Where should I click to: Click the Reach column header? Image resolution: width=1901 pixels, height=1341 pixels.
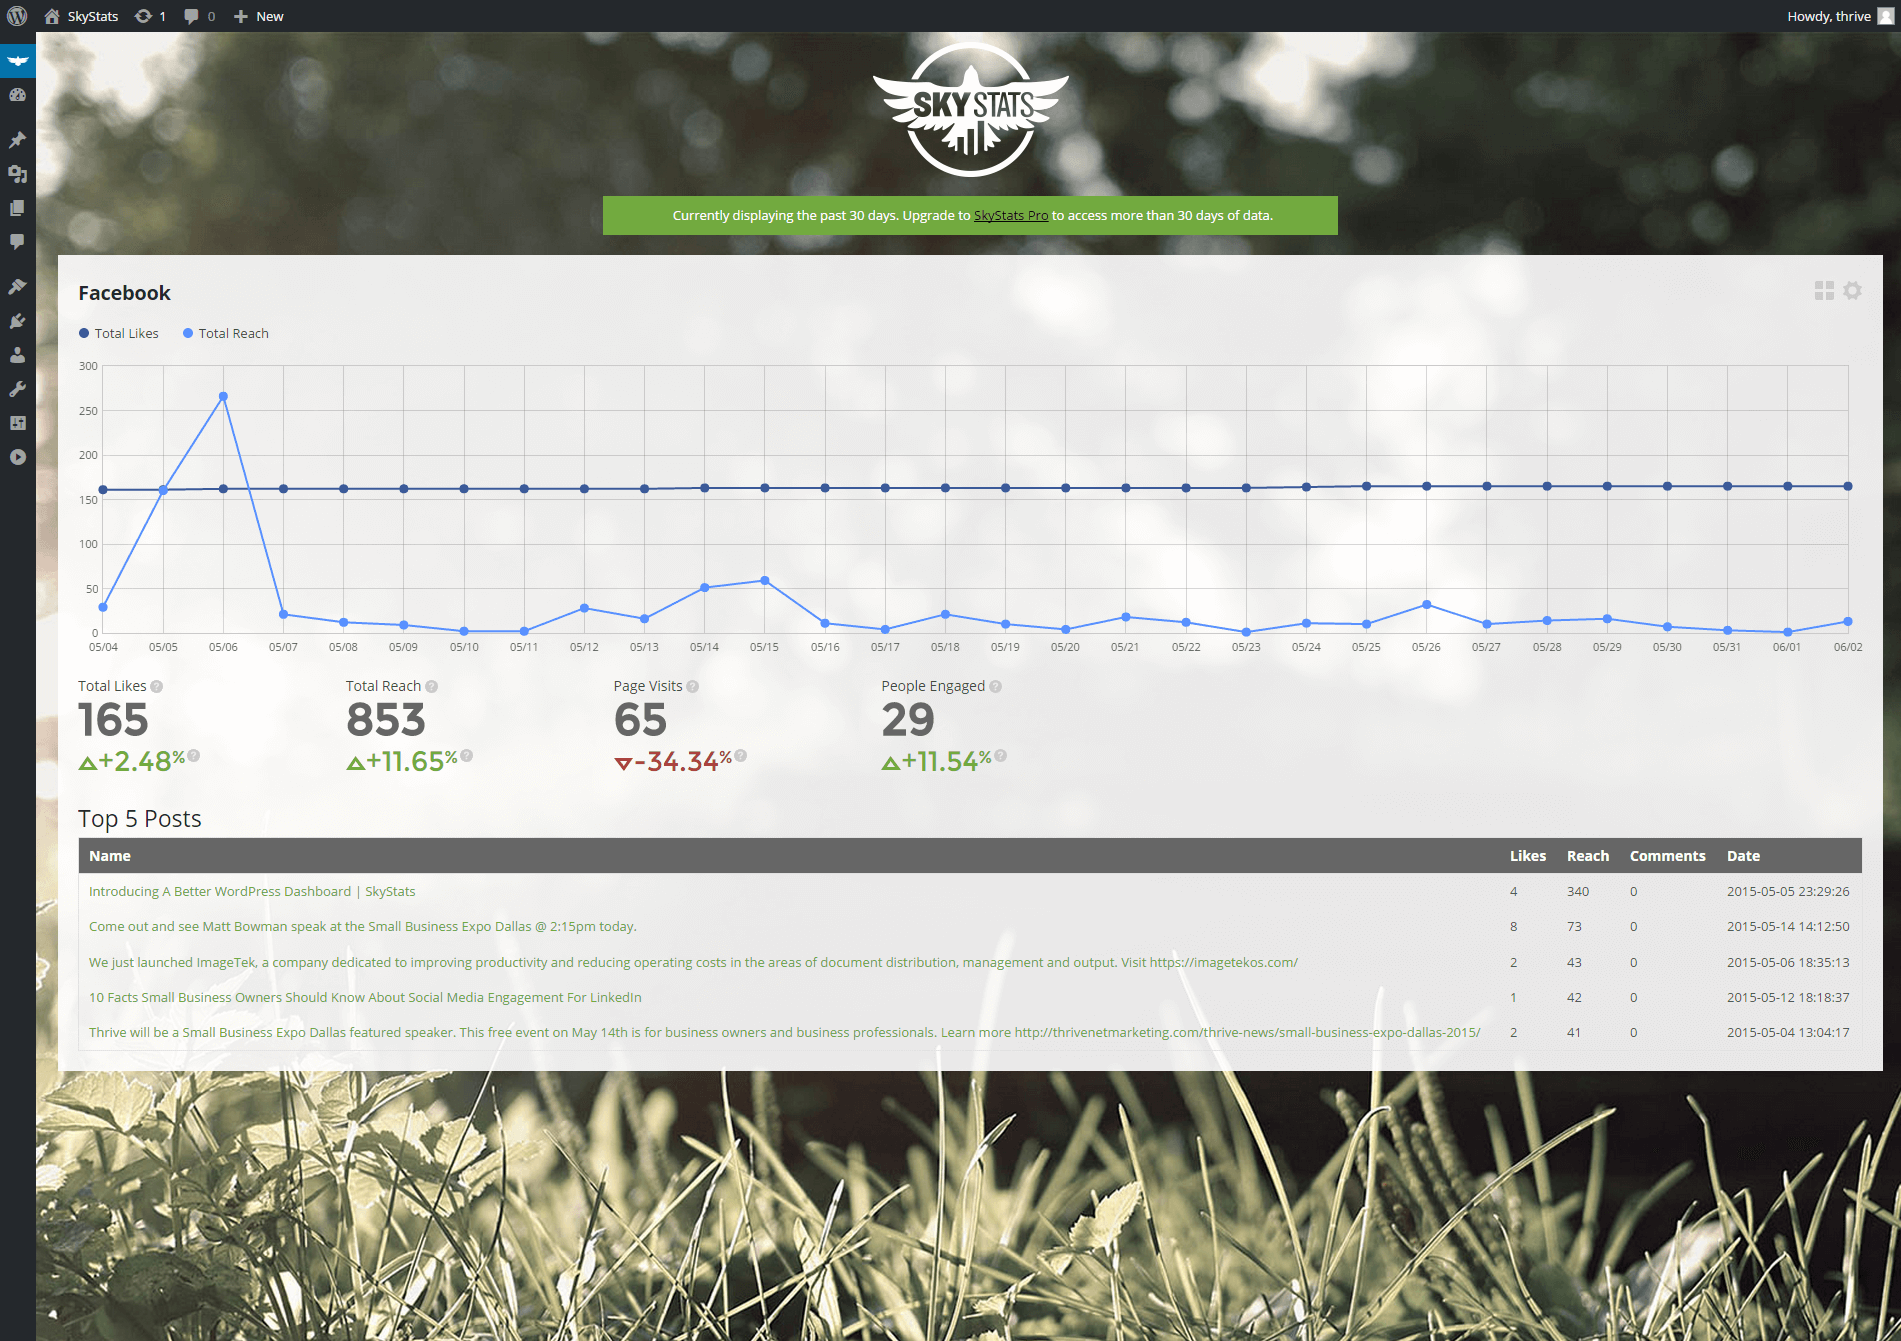[x=1588, y=856]
